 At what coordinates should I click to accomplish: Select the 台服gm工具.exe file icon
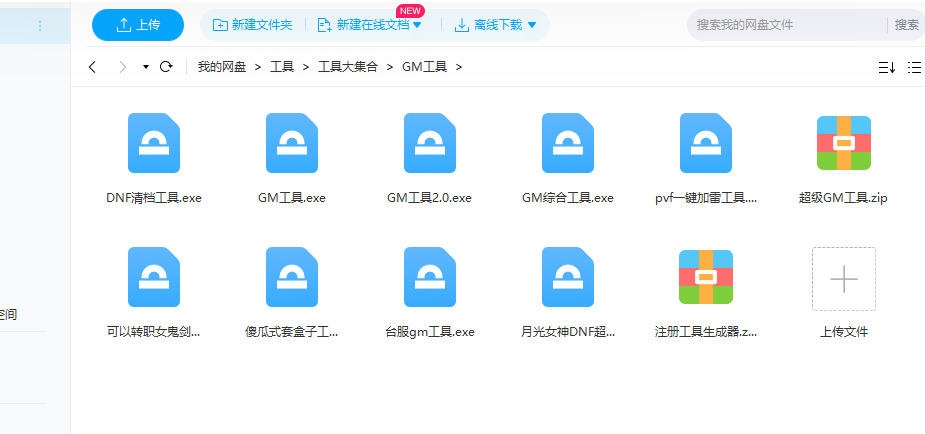coord(430,277)
